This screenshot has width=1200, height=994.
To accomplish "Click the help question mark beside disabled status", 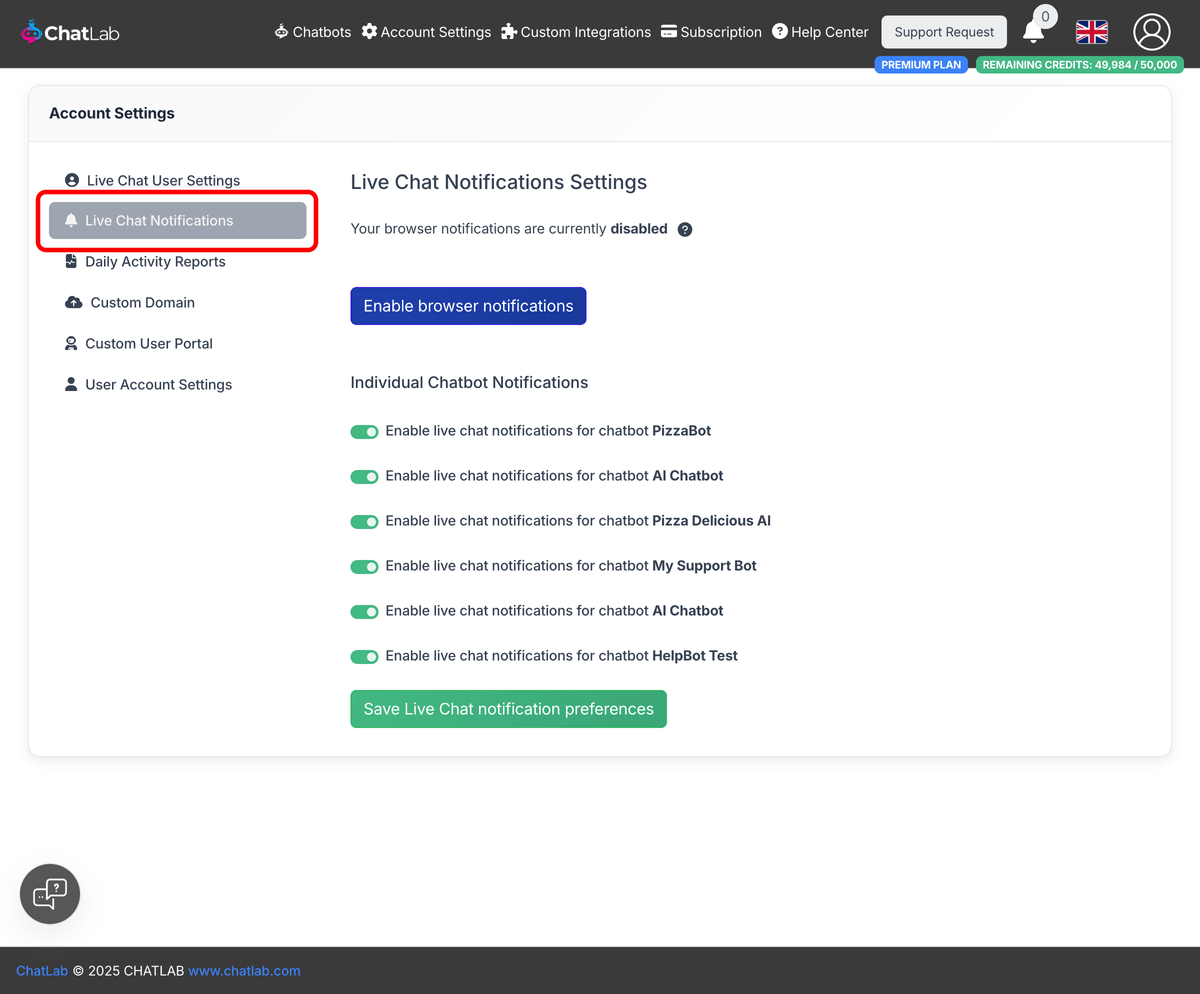I will 684,229.
